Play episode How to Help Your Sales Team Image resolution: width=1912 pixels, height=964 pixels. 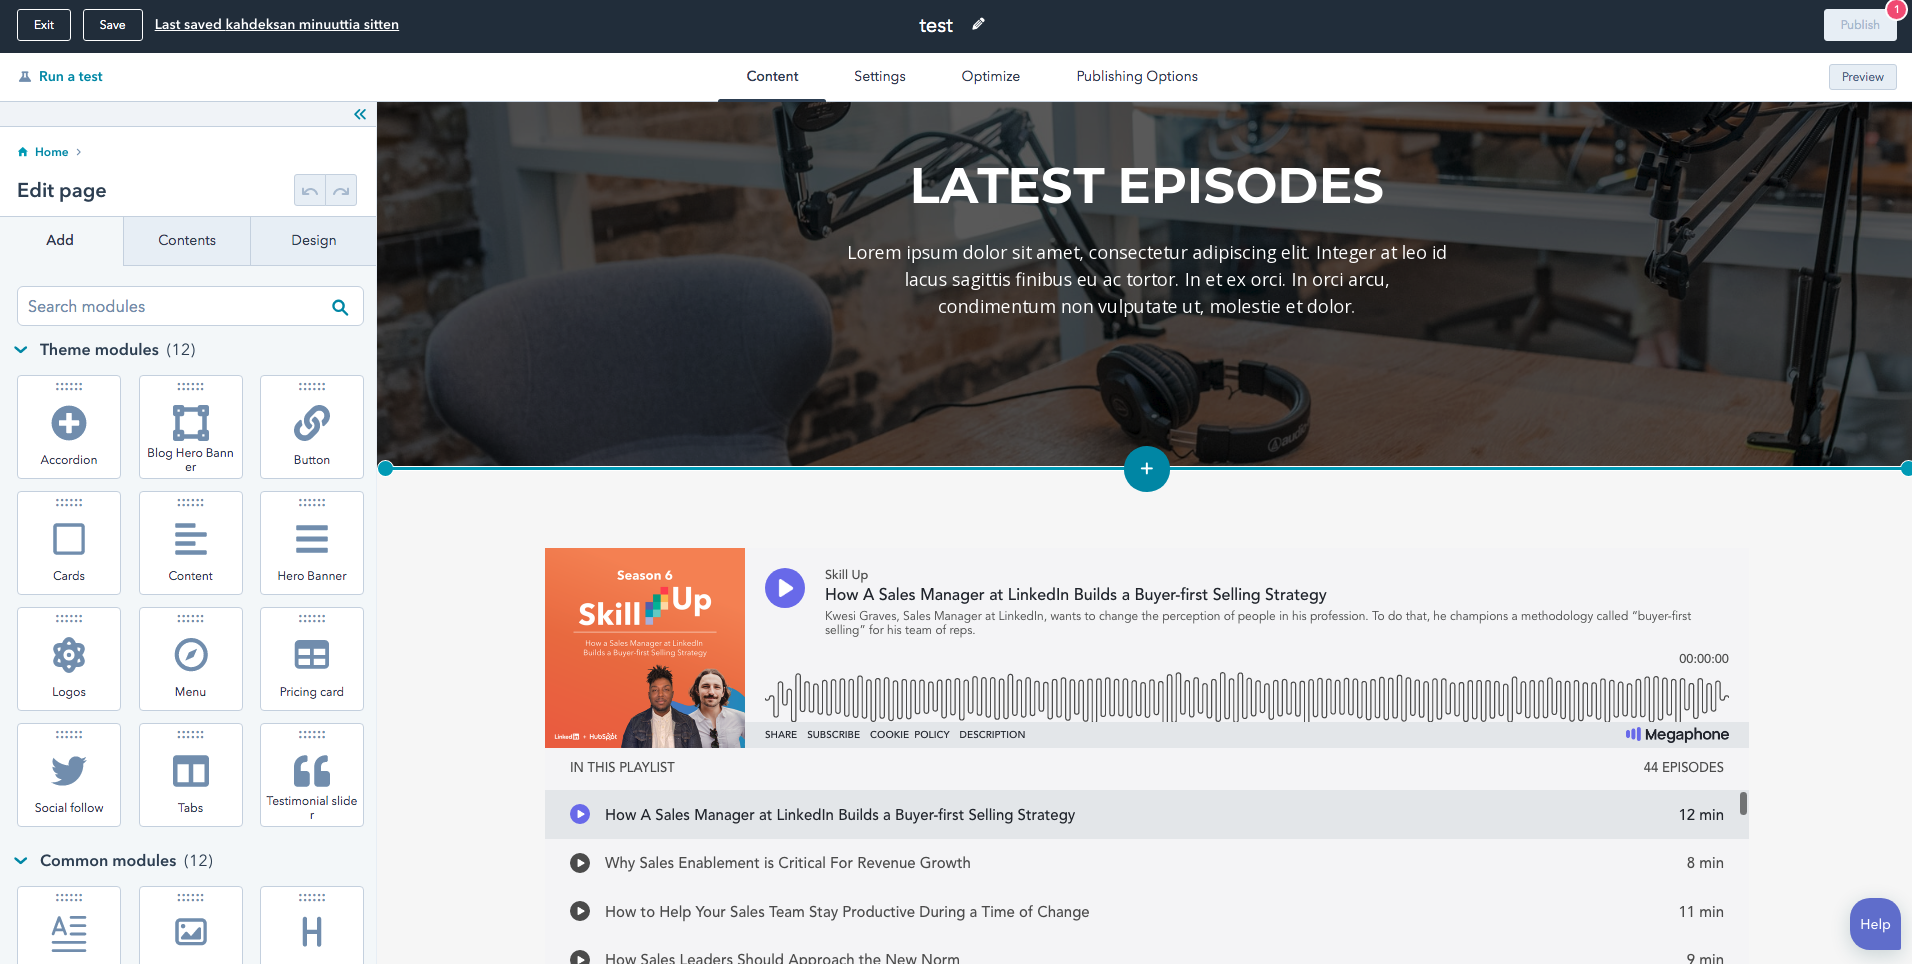[x=580, y=912]
